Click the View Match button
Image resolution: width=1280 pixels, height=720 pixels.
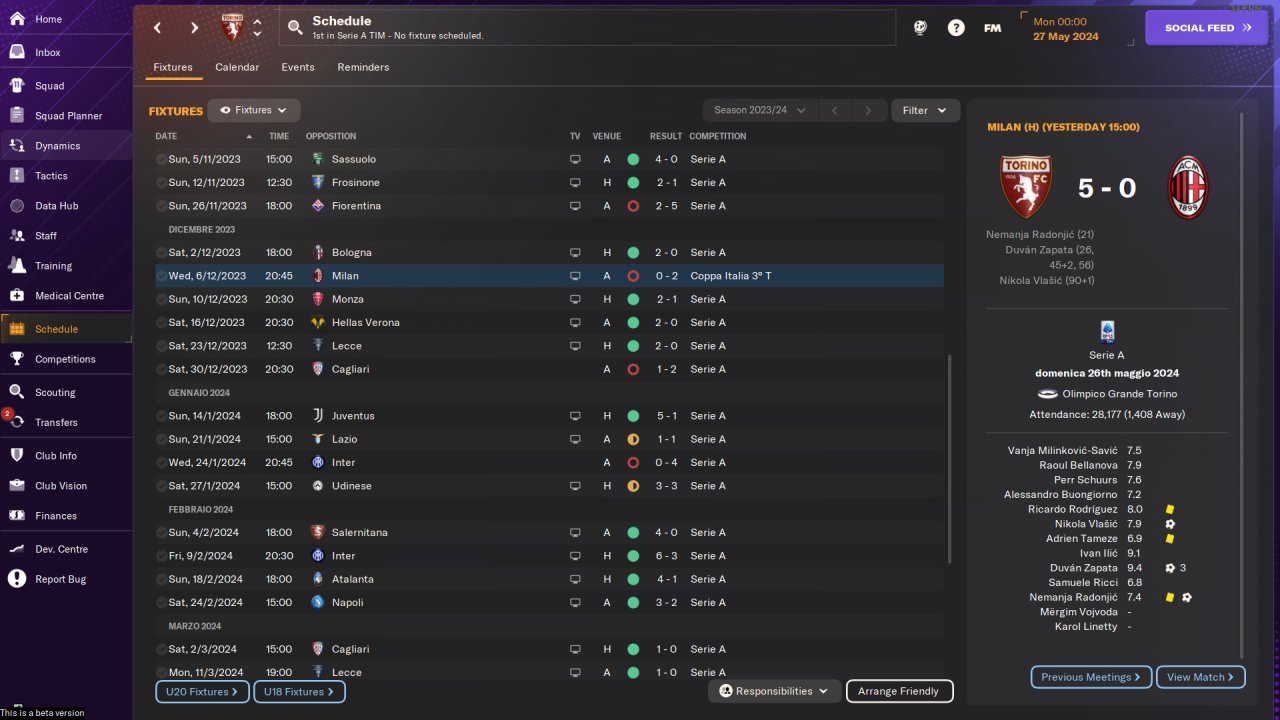pos(1201,677)
